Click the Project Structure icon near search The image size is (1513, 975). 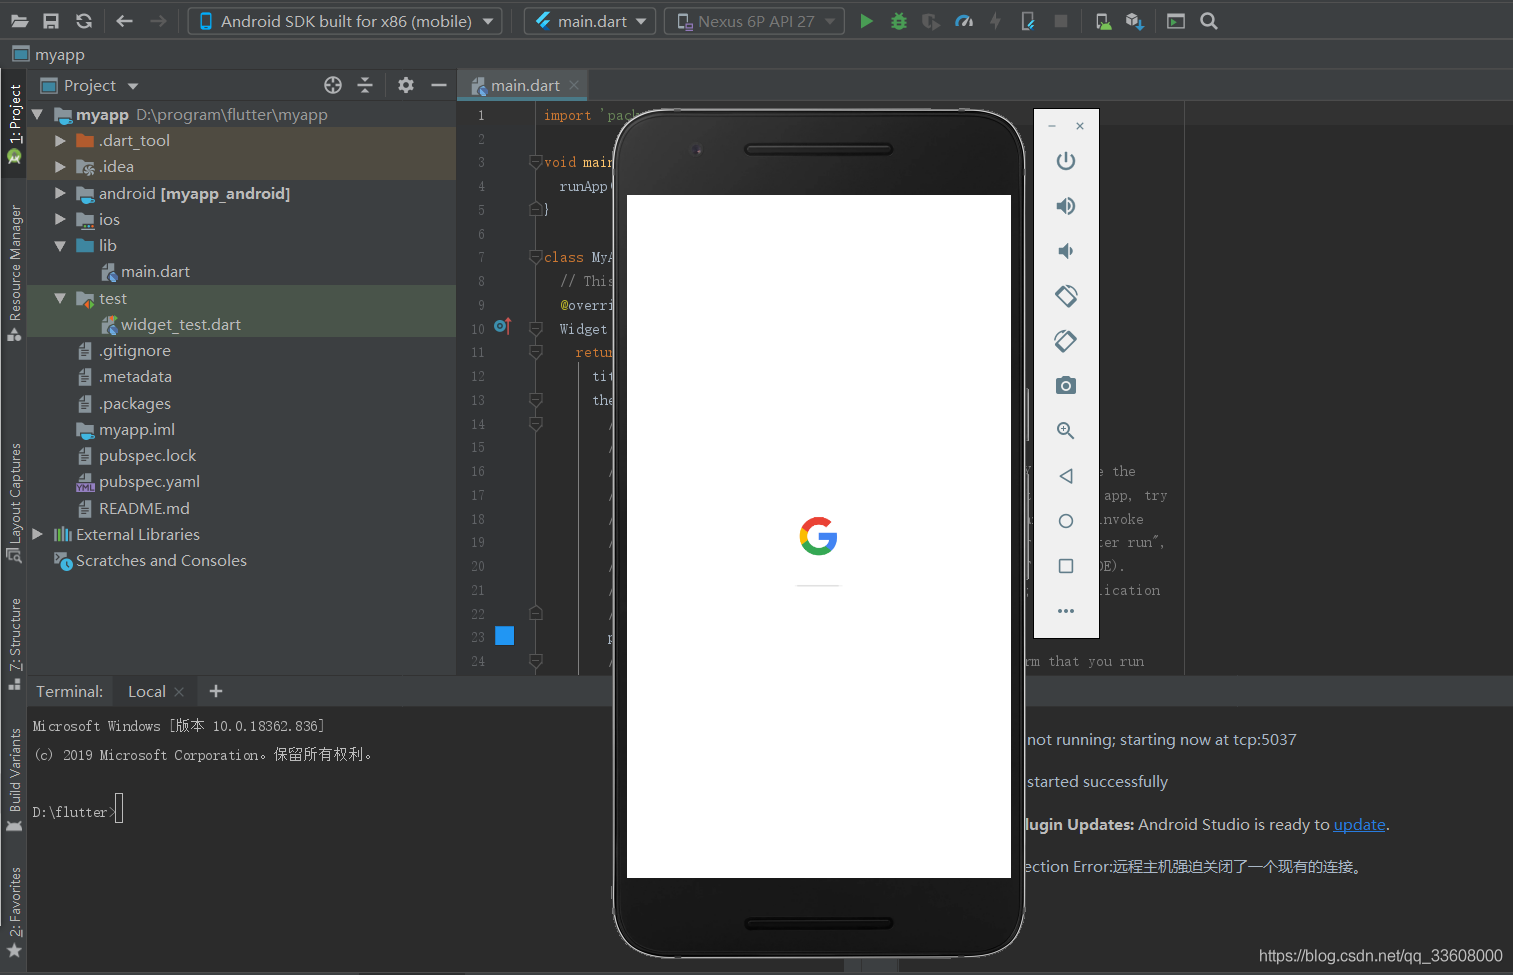coord(1176,21)
